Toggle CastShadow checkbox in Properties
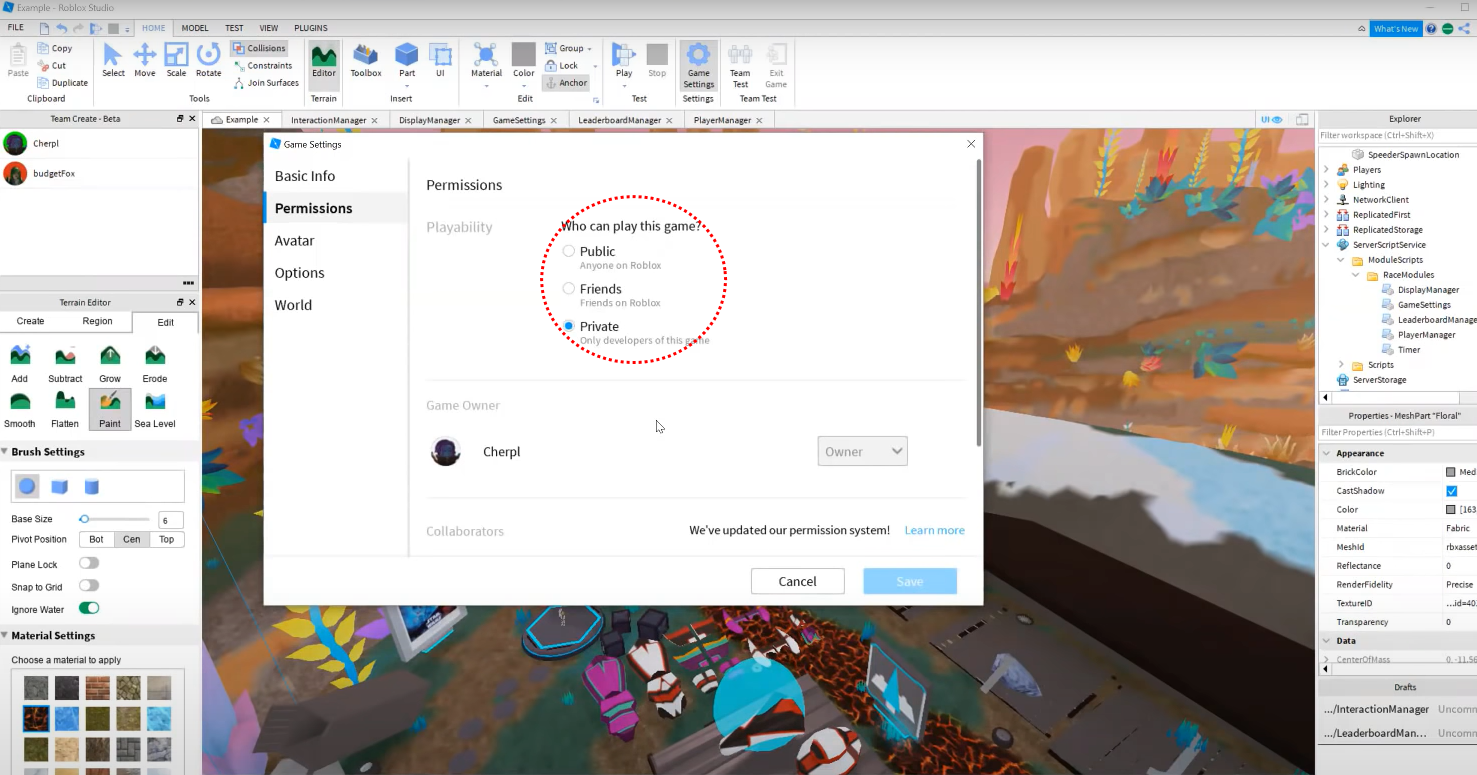This screenshot has width=1477, height=775. [x=1452, y=491]
